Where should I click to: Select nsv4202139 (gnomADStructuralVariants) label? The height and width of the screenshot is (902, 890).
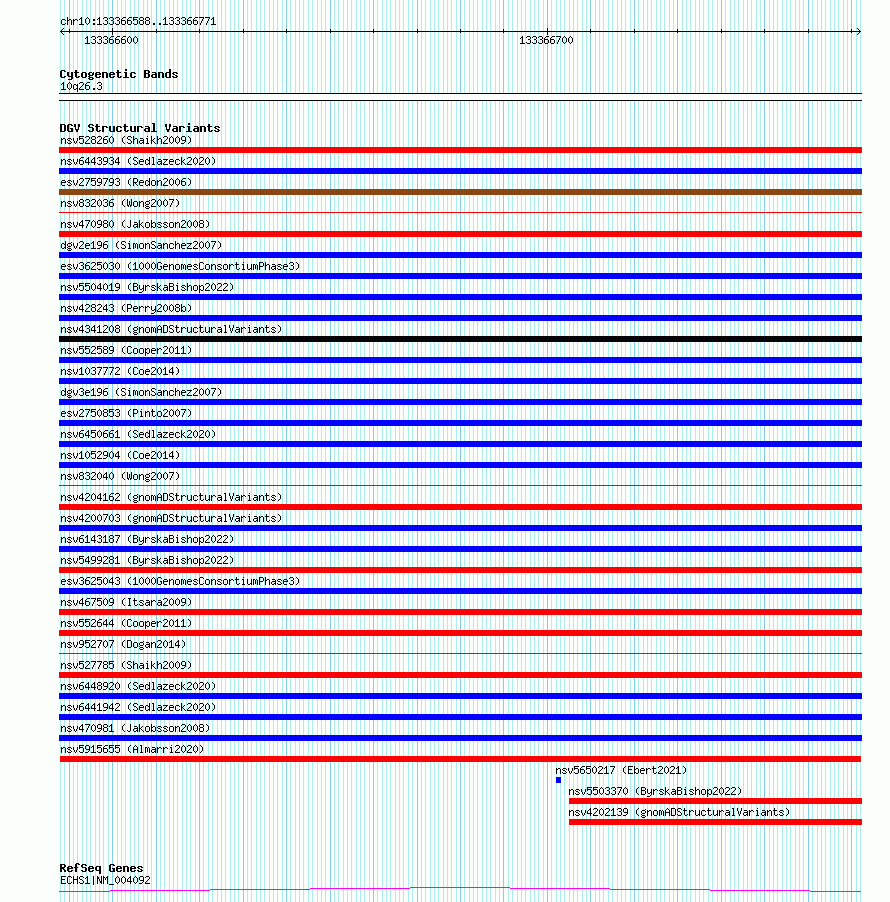click(679, 812)
